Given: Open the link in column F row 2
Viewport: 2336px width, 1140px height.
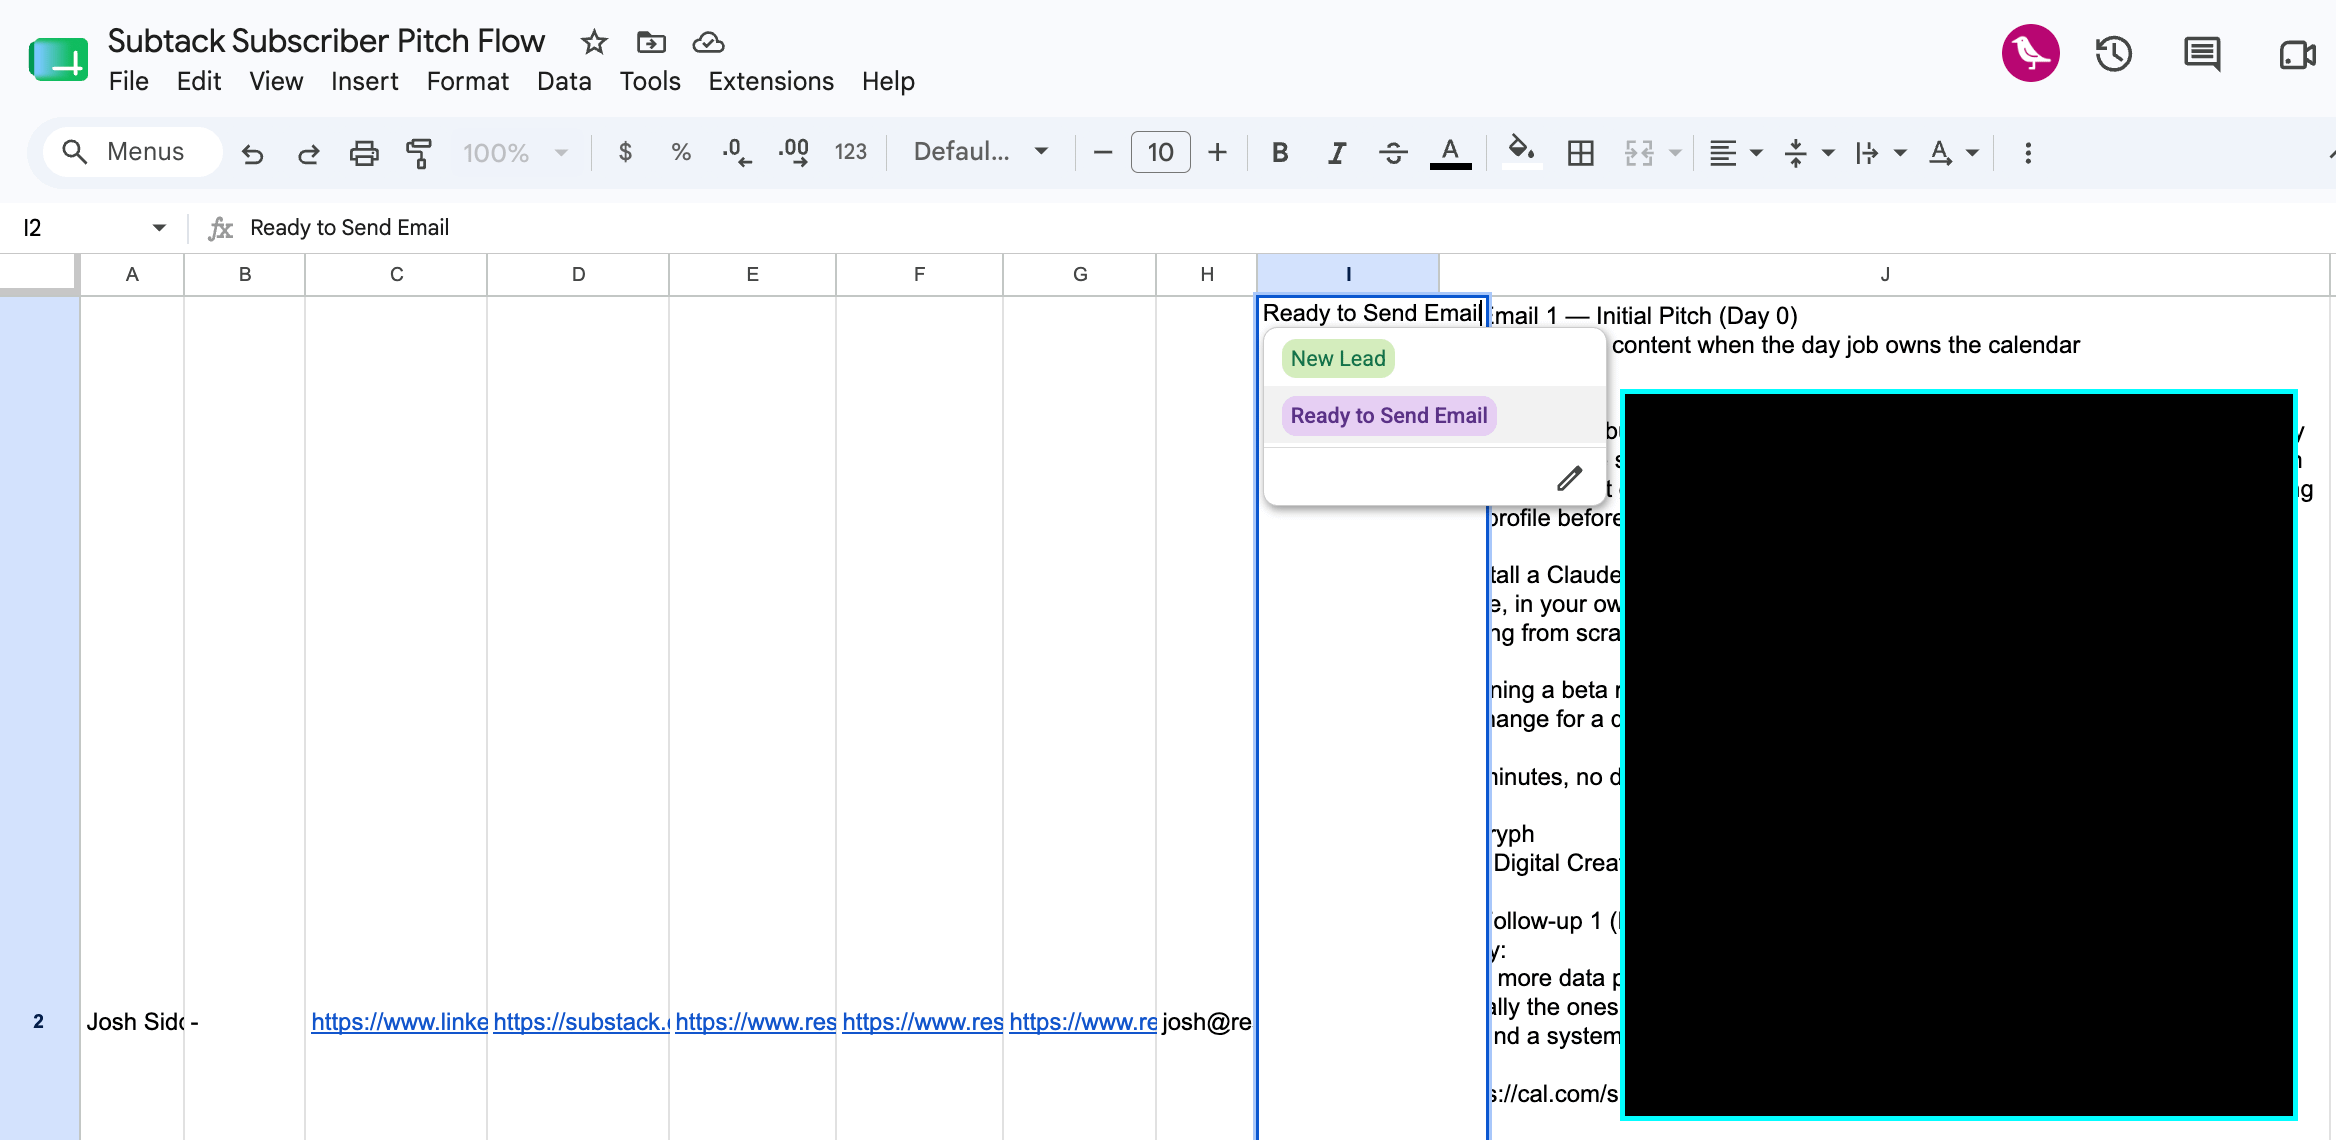Looking at the screenshot, I should [923, 1022].
